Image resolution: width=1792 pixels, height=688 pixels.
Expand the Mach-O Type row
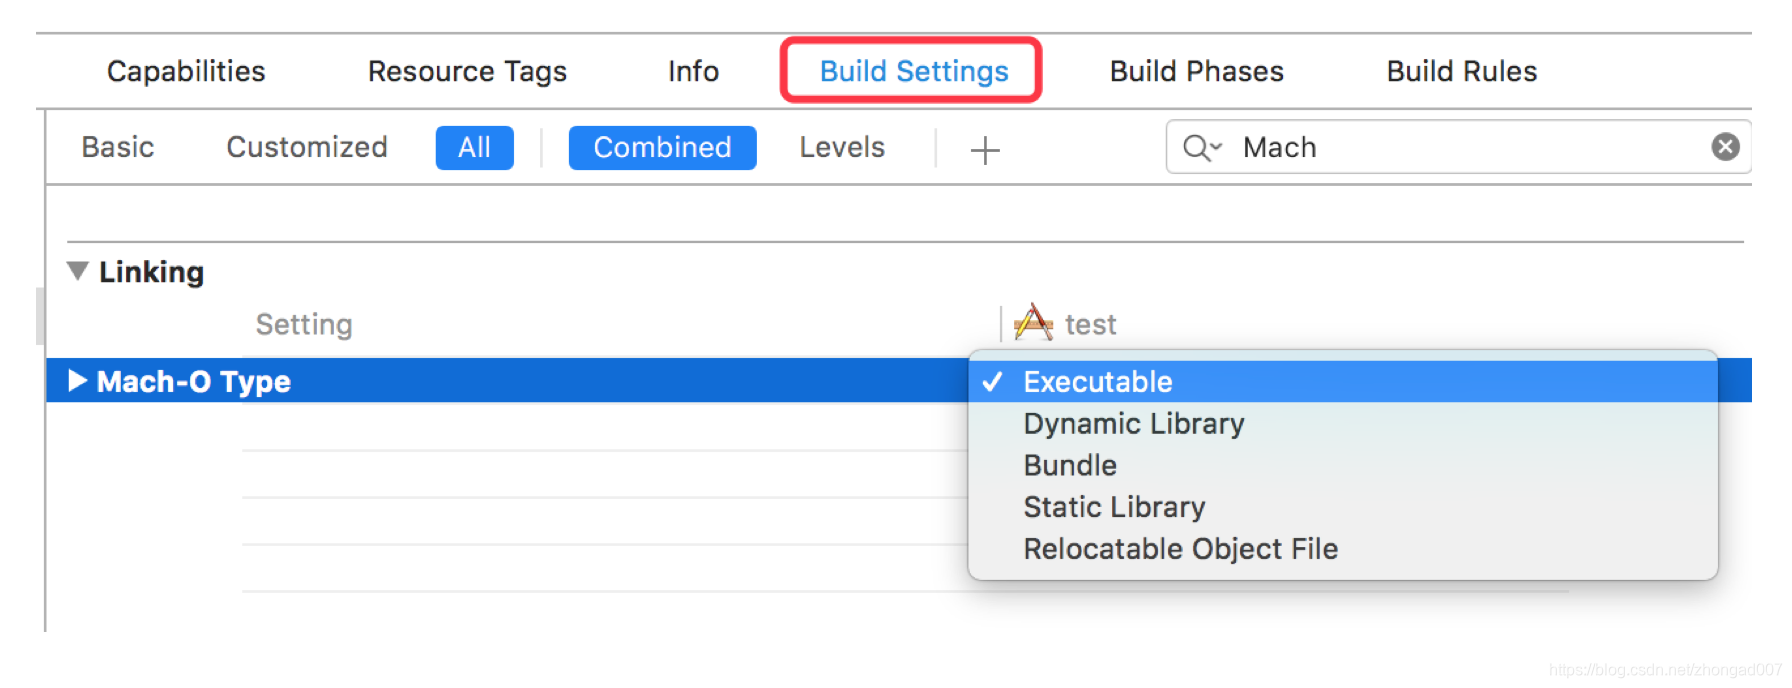coord(77,381)
